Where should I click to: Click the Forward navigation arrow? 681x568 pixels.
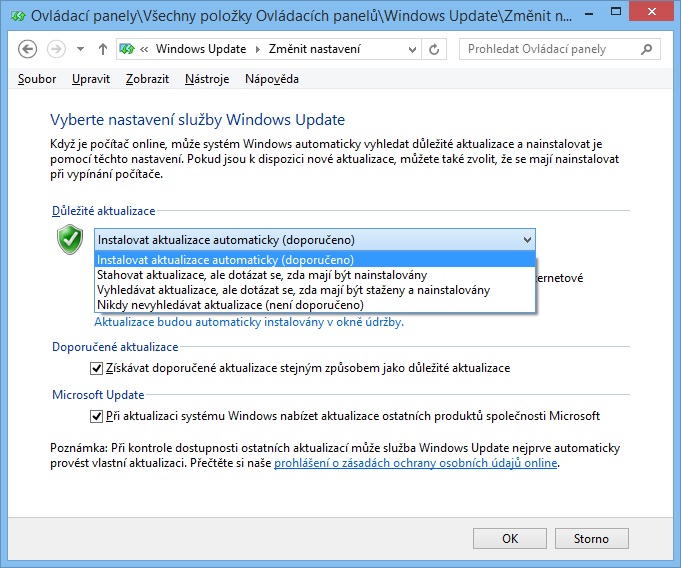[x=56, y=49]
